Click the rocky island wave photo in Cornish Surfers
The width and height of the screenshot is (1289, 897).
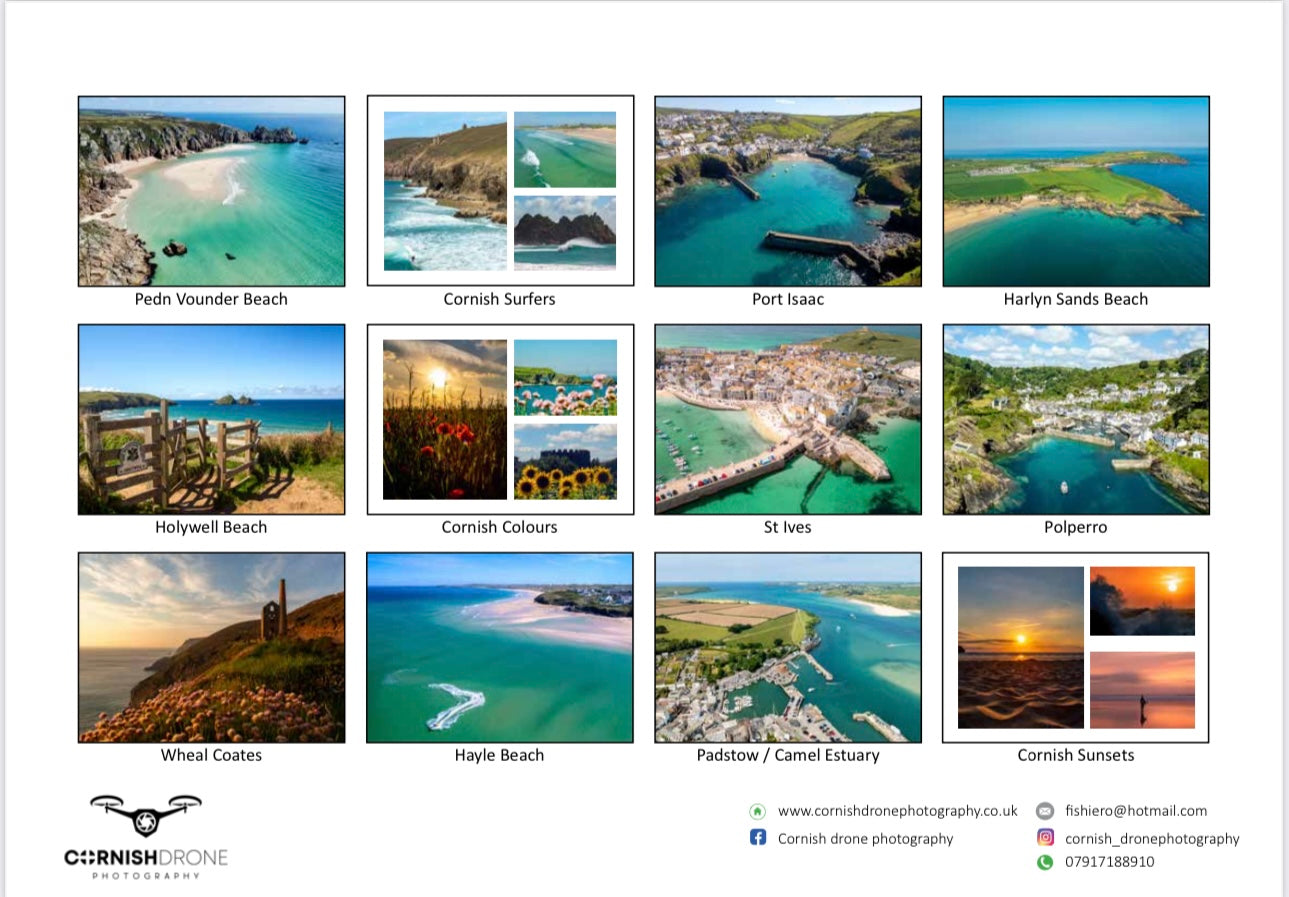point(565,232)
